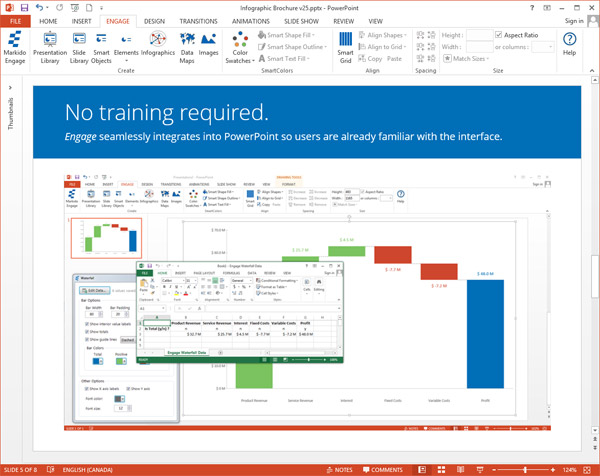Open the Elements dropdown
This screenshot has width=600, height=476.
(x=126, y=48)
